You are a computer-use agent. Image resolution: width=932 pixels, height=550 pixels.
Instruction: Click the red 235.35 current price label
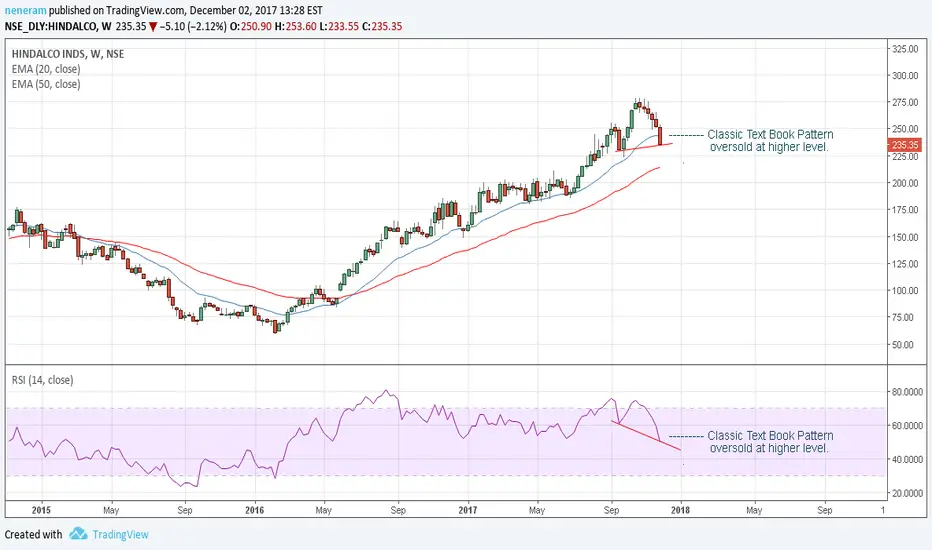point(904,144)
